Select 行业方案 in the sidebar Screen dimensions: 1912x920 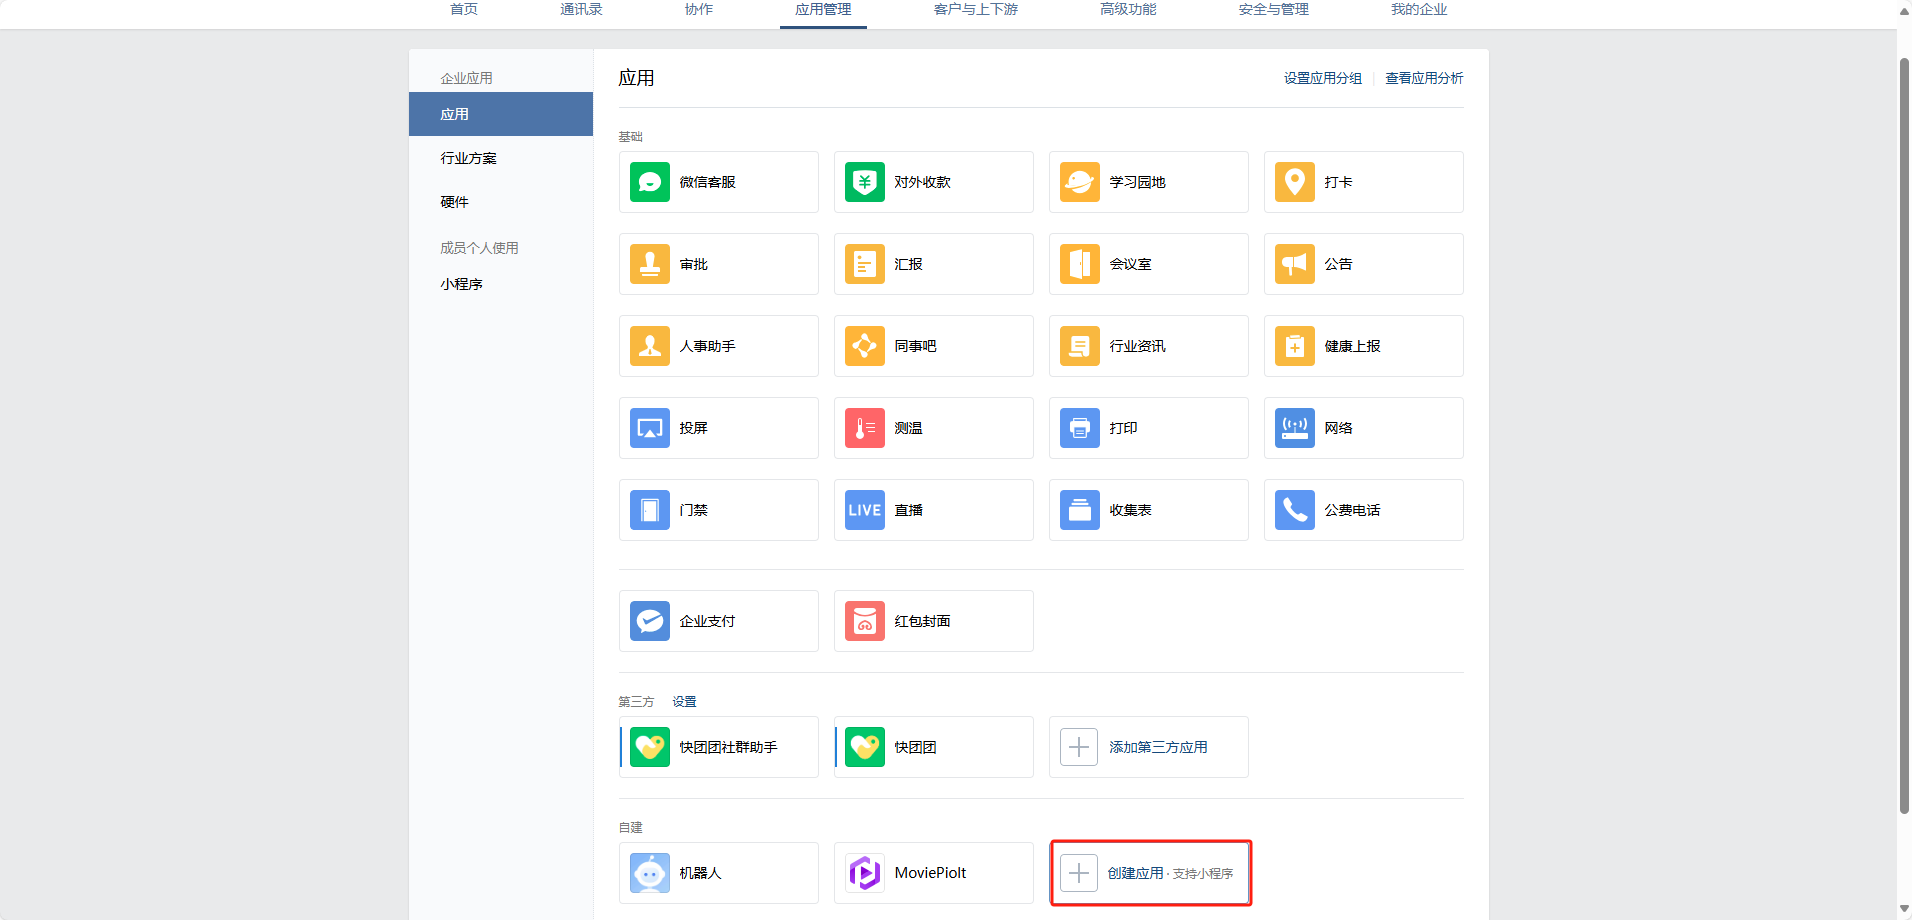(469, 158)
